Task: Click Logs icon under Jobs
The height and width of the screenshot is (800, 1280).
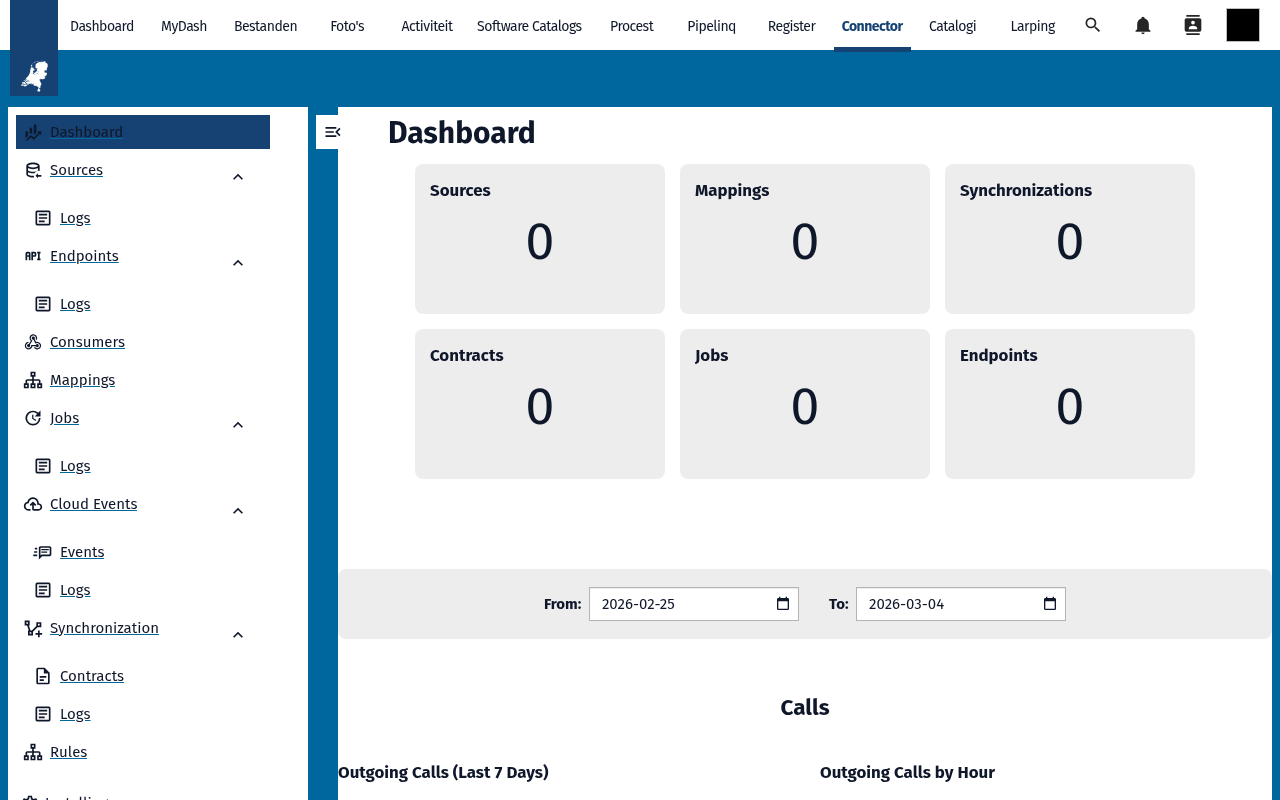Action: coord(43,466)
